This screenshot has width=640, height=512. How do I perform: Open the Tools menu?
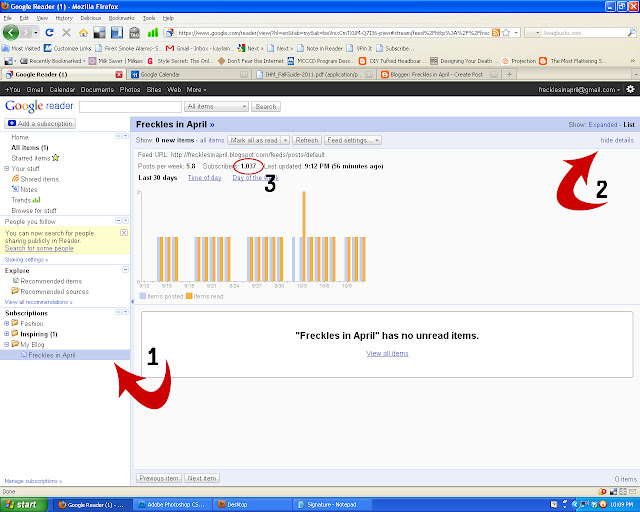[149, 18]
